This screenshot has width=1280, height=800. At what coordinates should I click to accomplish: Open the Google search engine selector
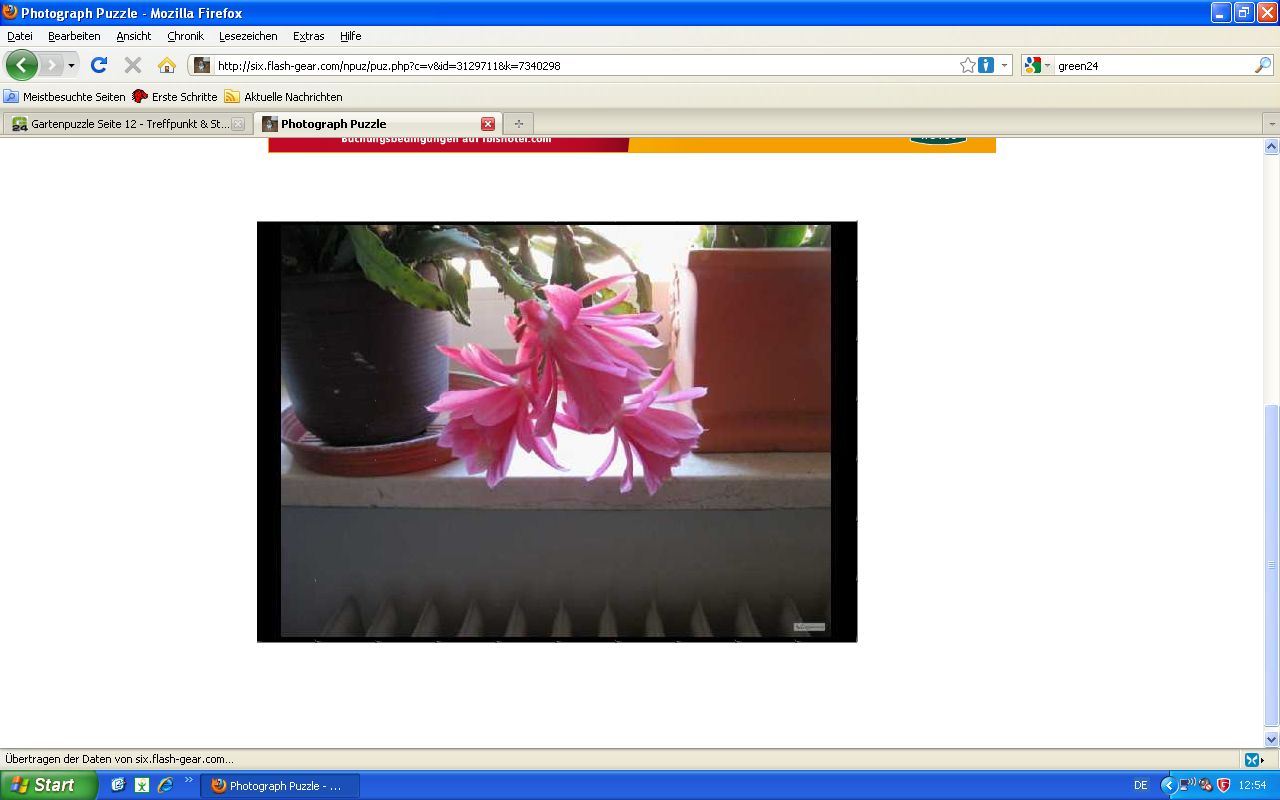click(x=1037, y=65)
